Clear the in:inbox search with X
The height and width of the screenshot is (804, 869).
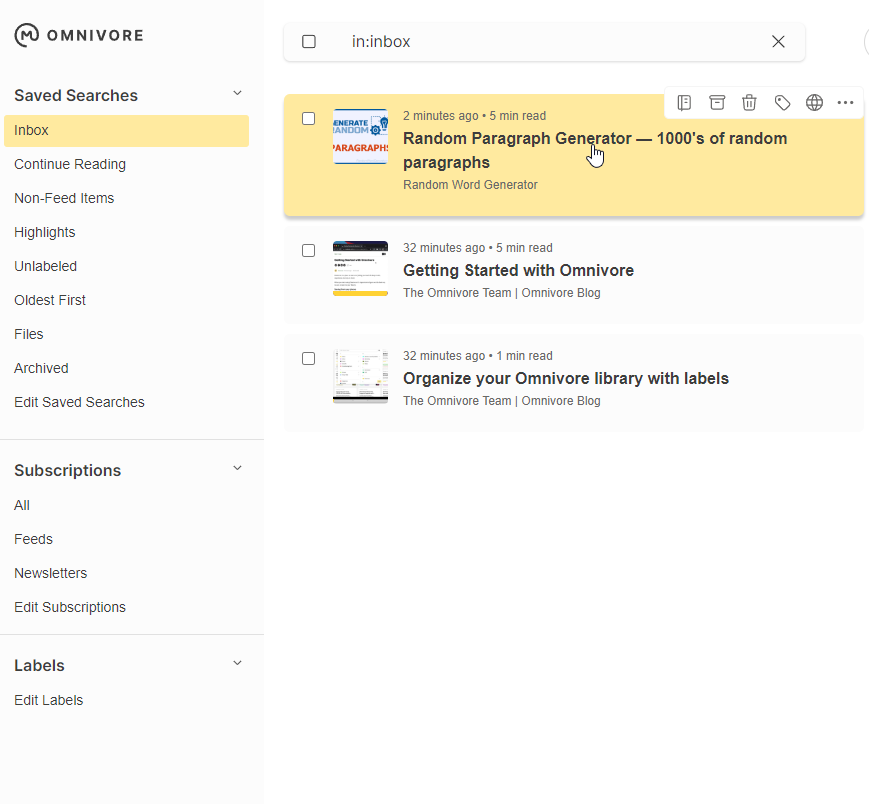tap(778, 41)
